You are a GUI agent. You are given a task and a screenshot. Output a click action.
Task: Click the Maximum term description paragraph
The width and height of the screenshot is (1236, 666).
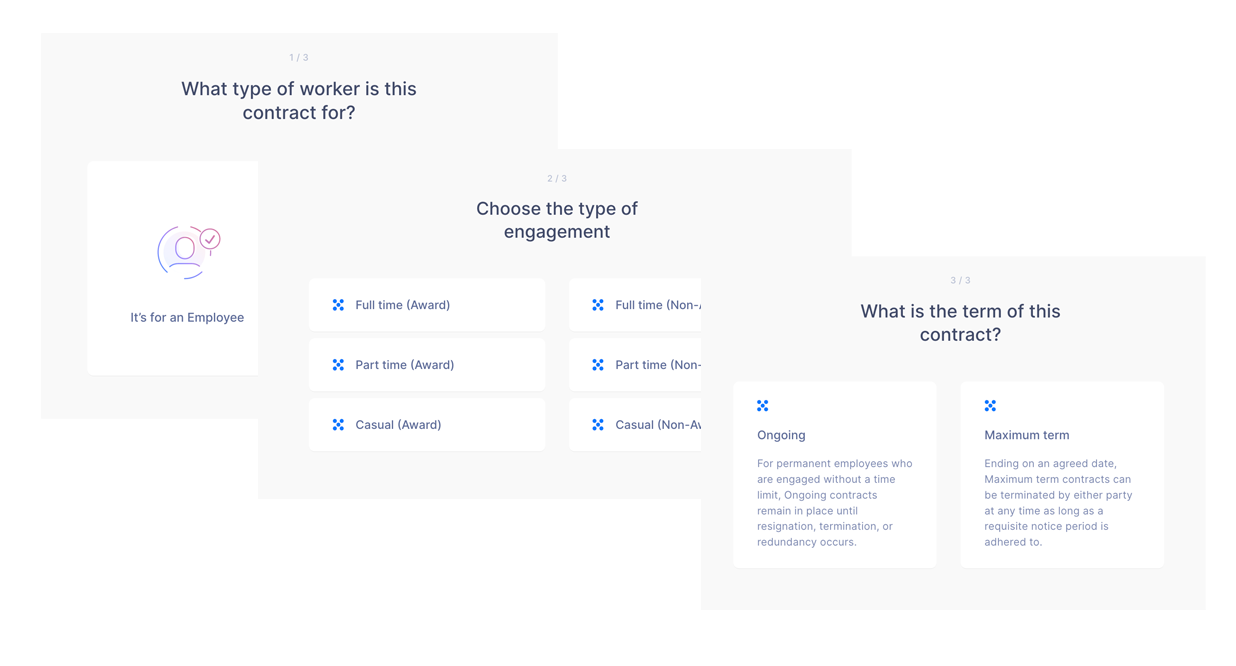pos(1058,503)
